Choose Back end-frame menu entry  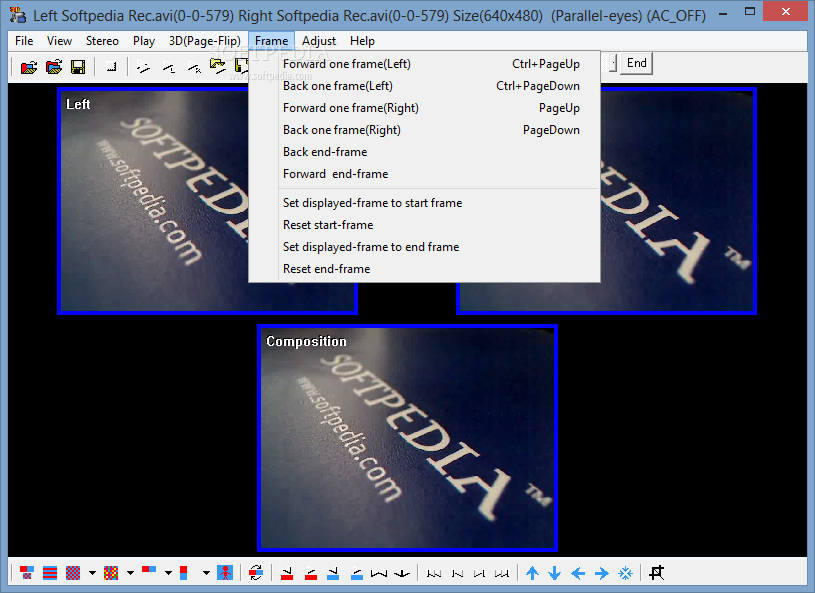pos(425,152)
